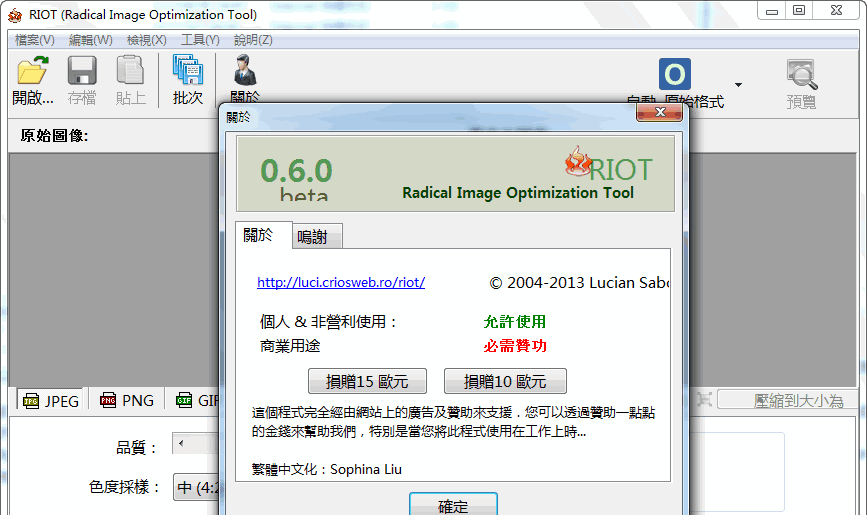Viewport: 867px width, 515px height.
Task: Click the blue O original format icon
Action: click(x=675, y=74)
